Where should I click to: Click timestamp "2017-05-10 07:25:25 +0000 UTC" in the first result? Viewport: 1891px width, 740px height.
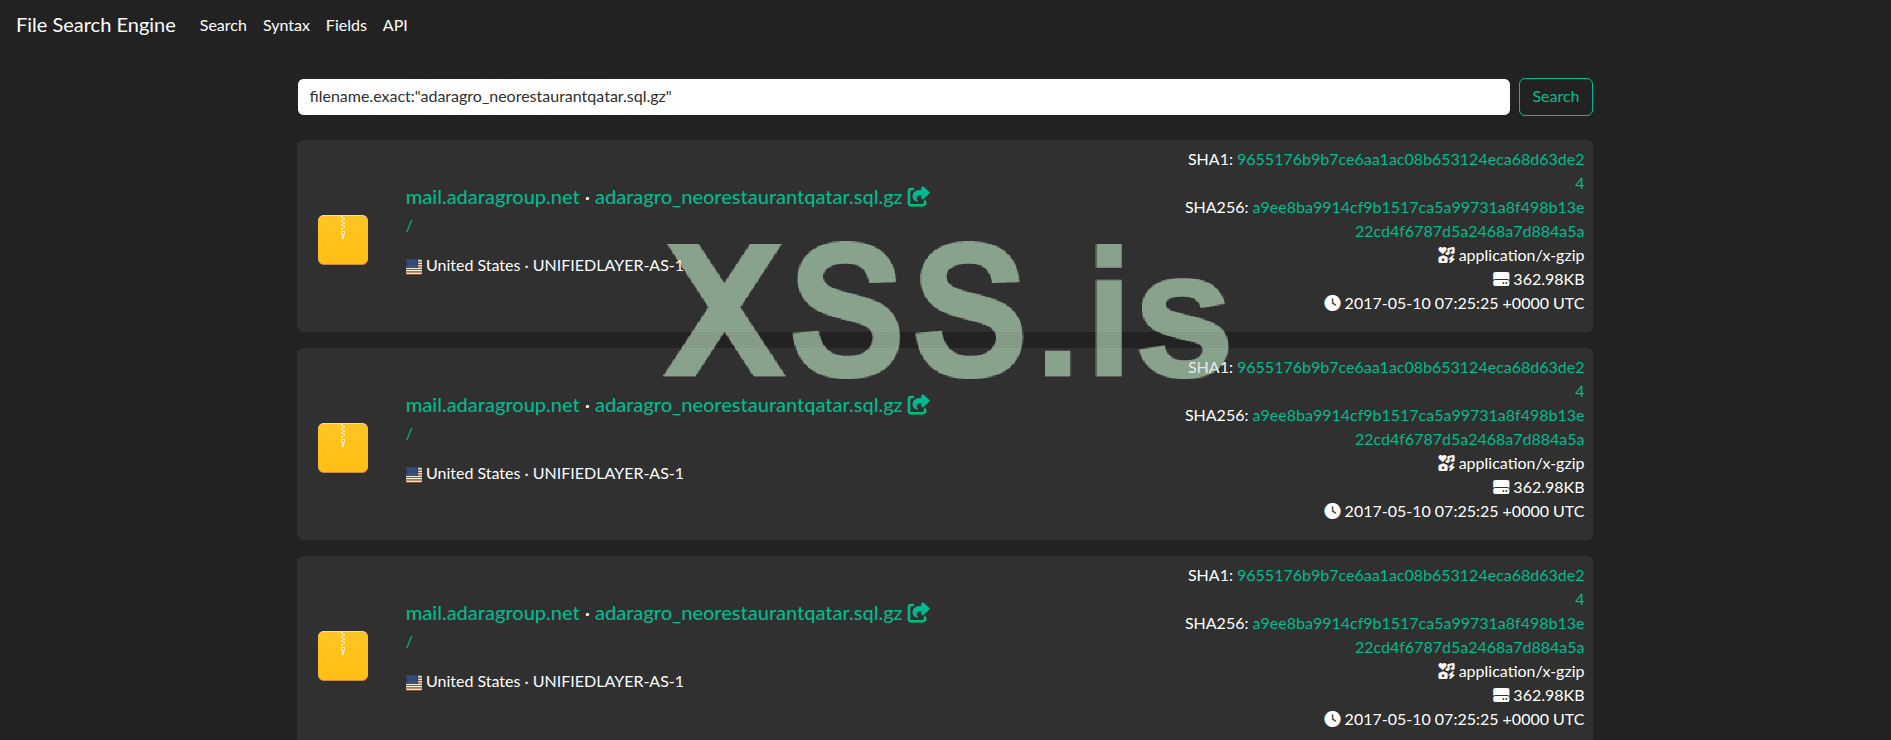[x=1464, y=304]
